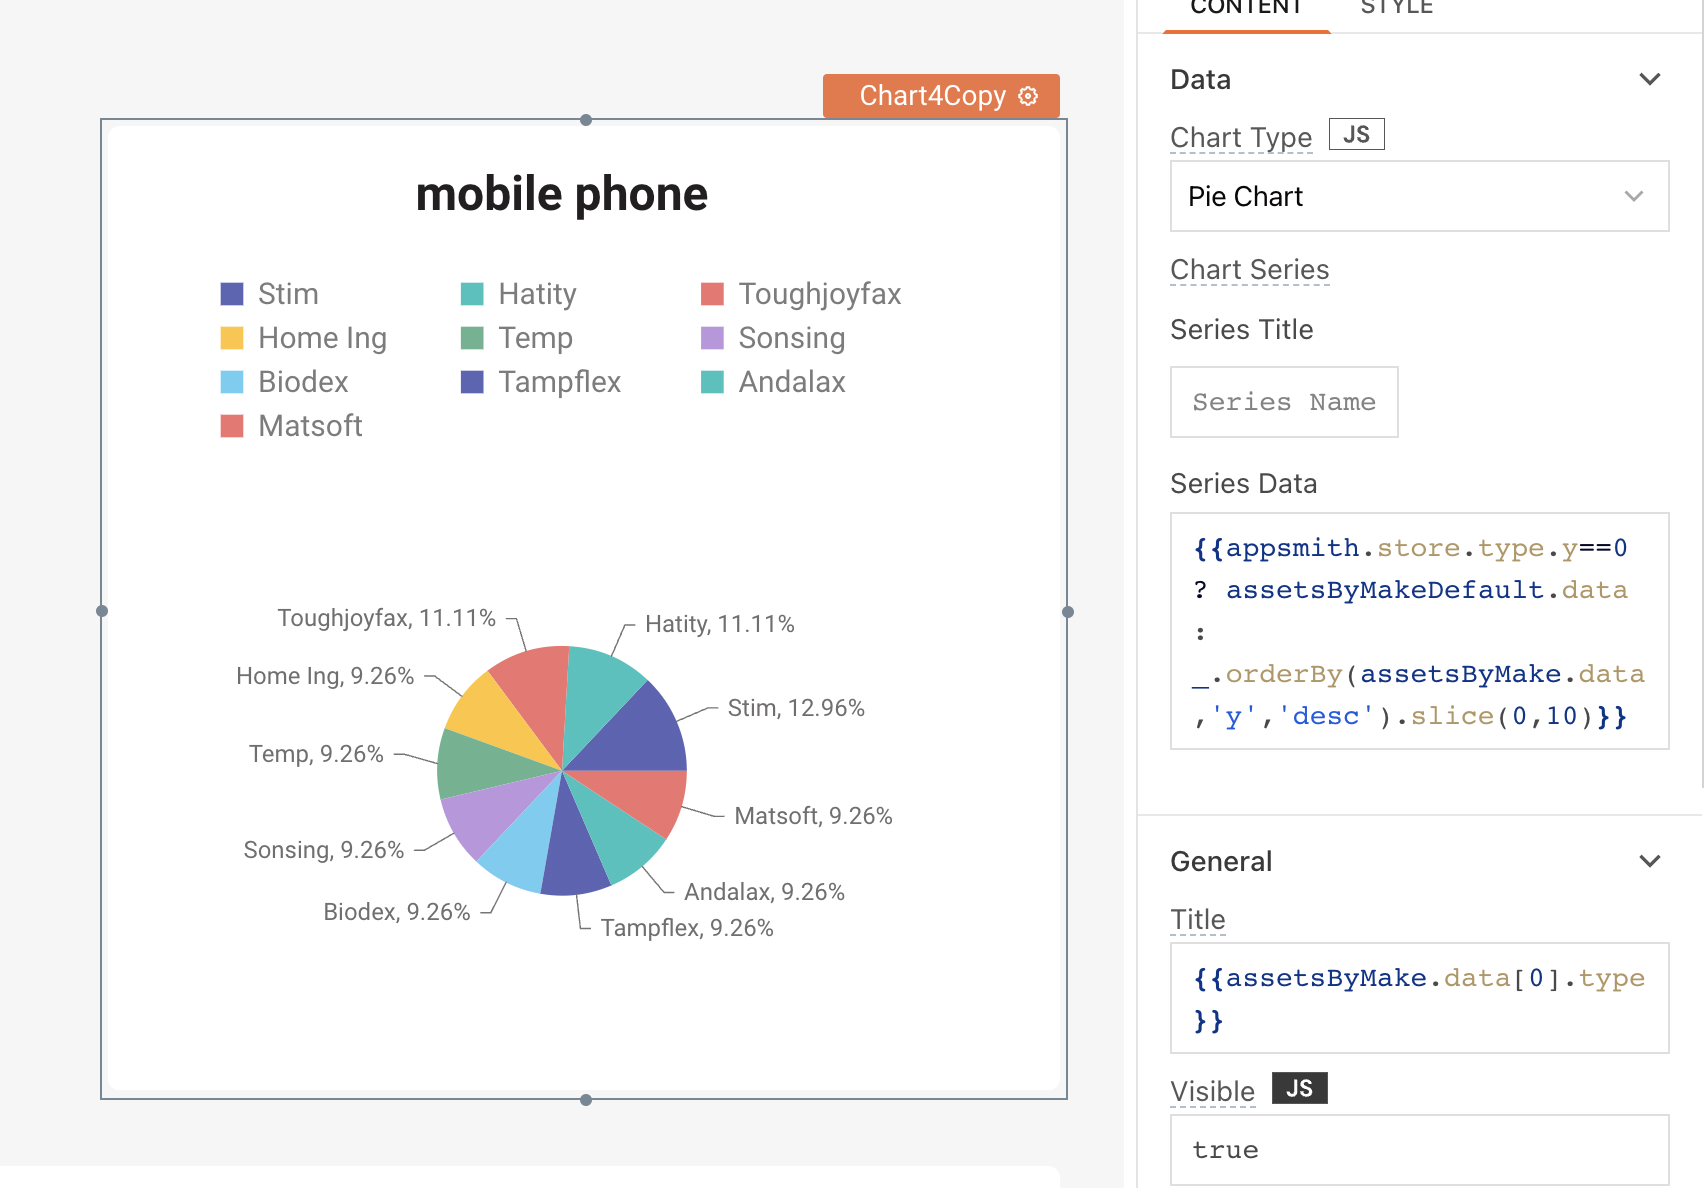Grab the top resize handle of chart
The height and width of the screenshot is (1188, 1704).
(586, 120)
